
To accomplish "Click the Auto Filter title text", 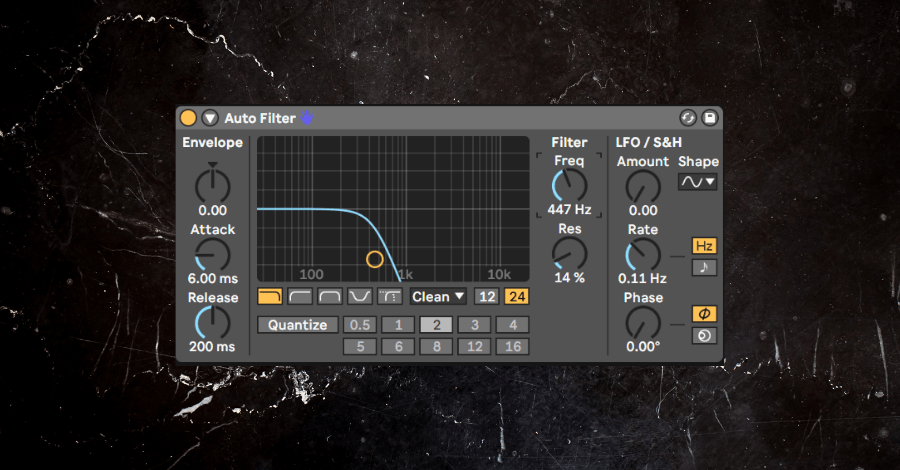I will [x=260, y=118].
